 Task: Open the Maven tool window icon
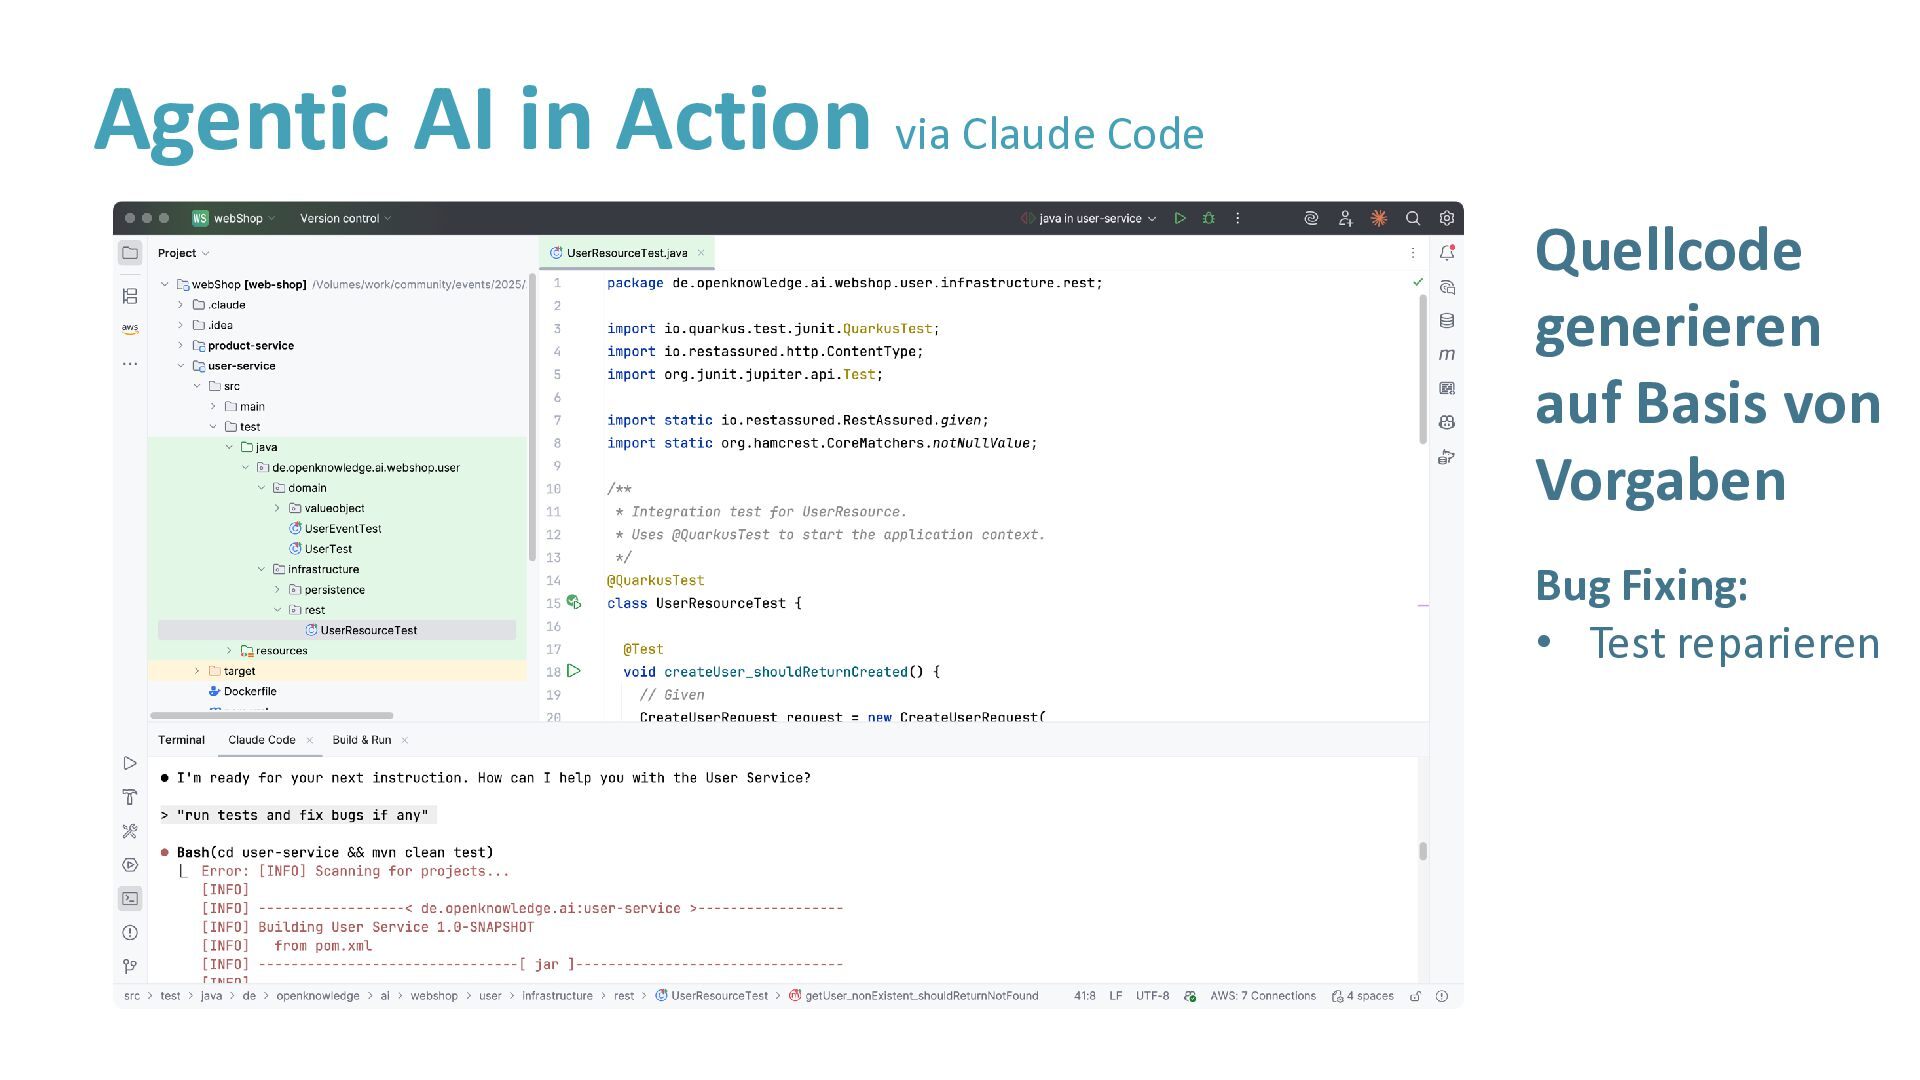pos(1446,355)
